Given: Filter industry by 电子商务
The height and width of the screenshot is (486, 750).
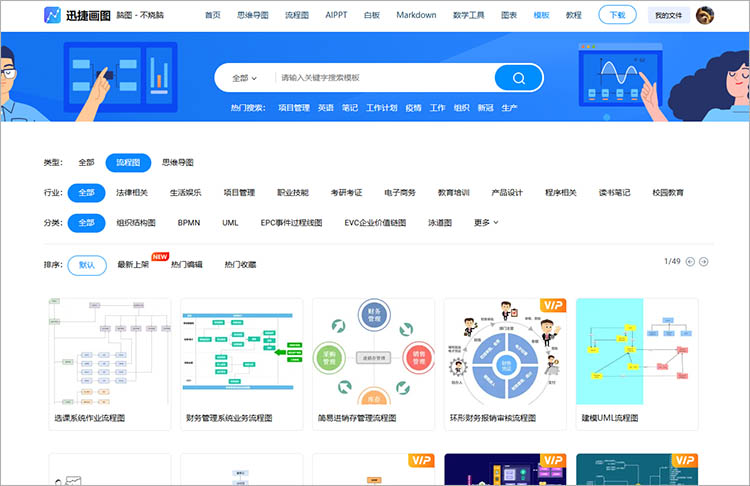Looking at the screenshot, I should [400, 193].
